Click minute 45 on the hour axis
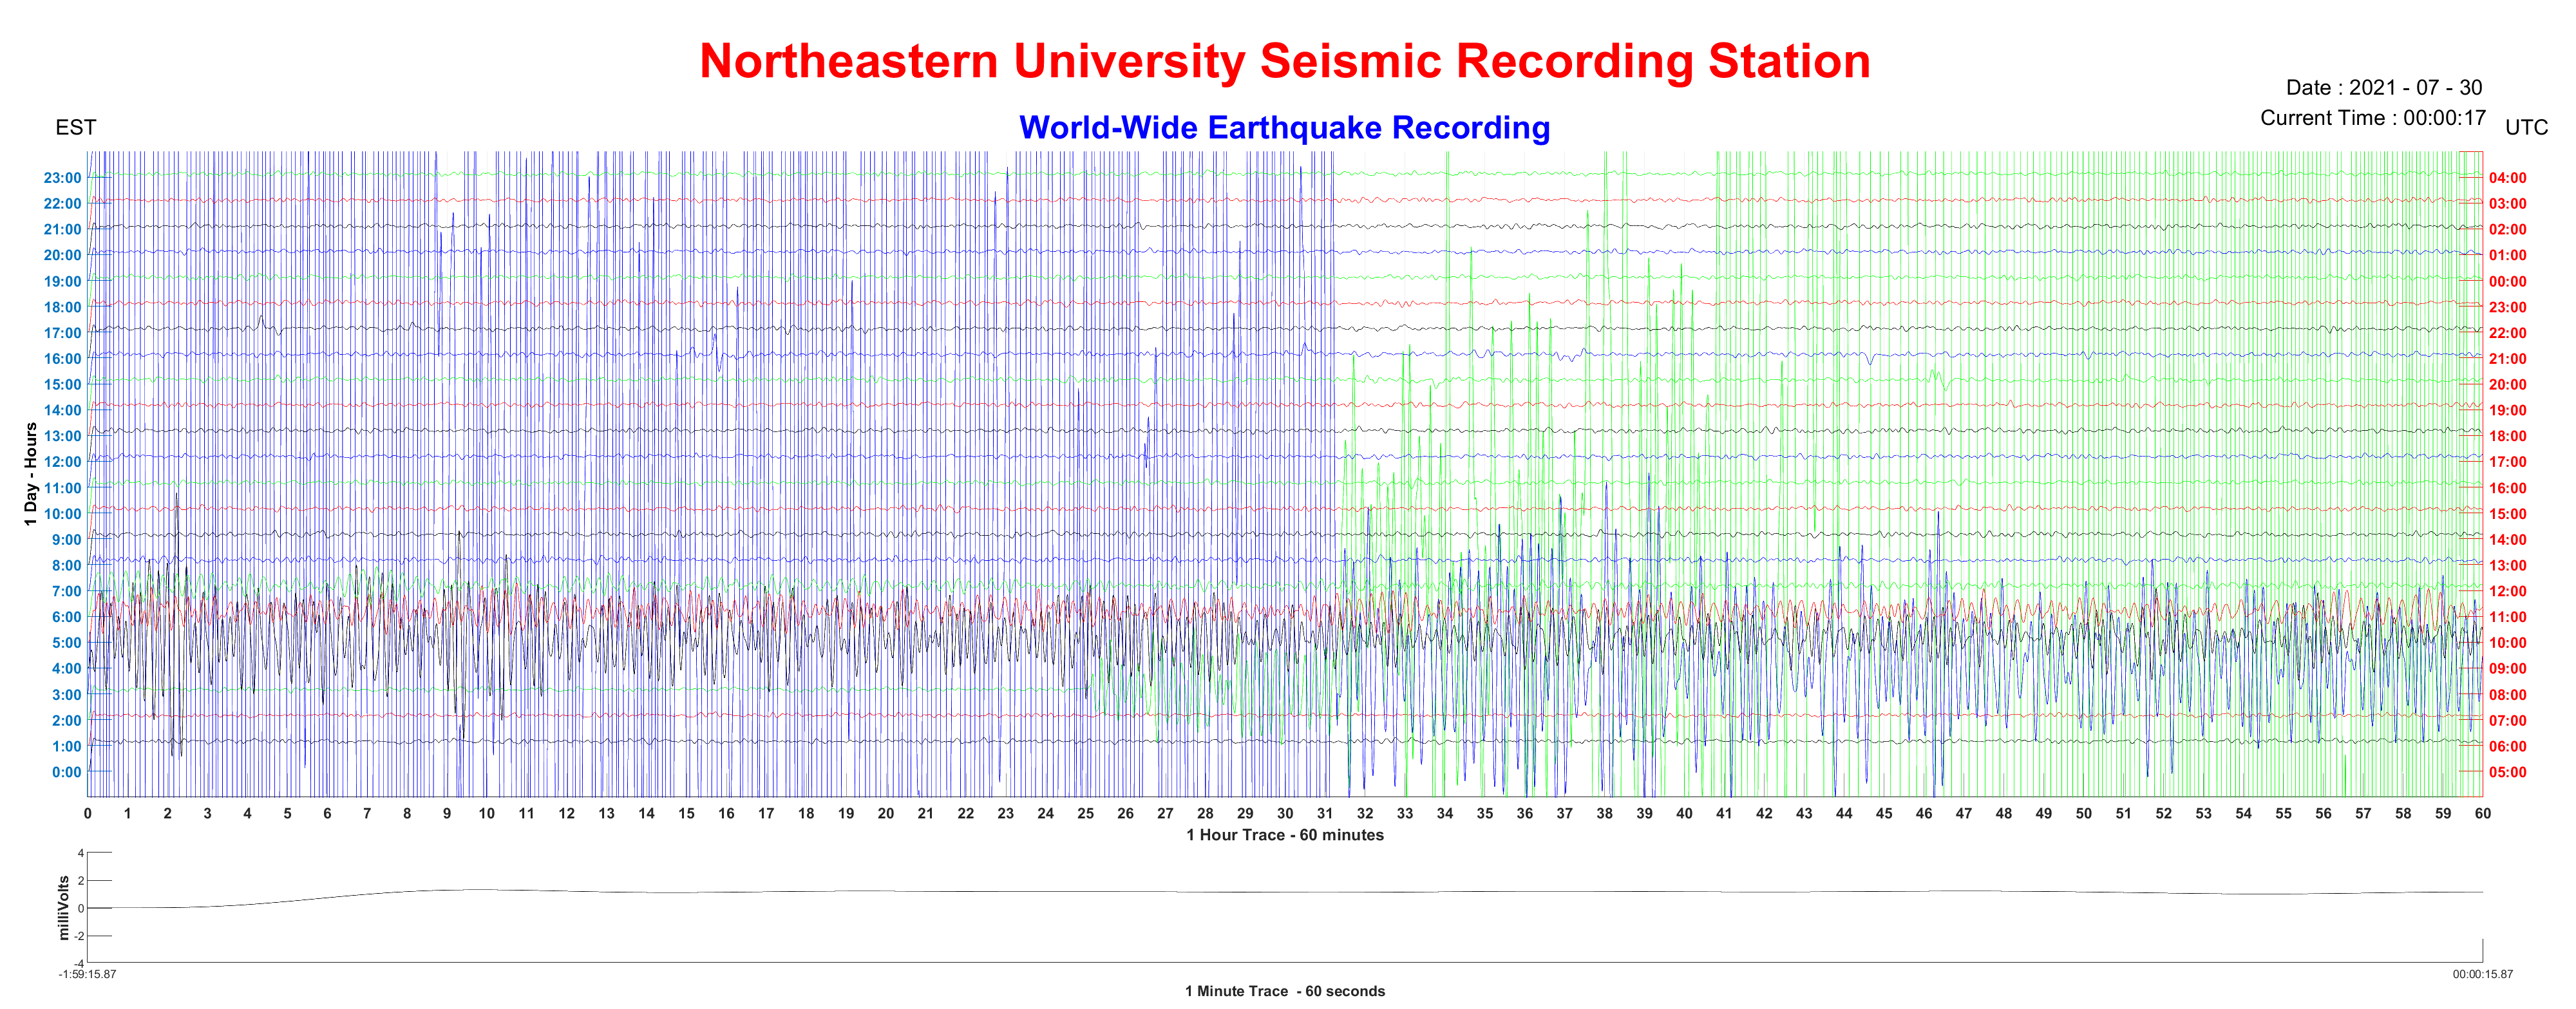2576x1009 pixels. (x=1884, y=813)
